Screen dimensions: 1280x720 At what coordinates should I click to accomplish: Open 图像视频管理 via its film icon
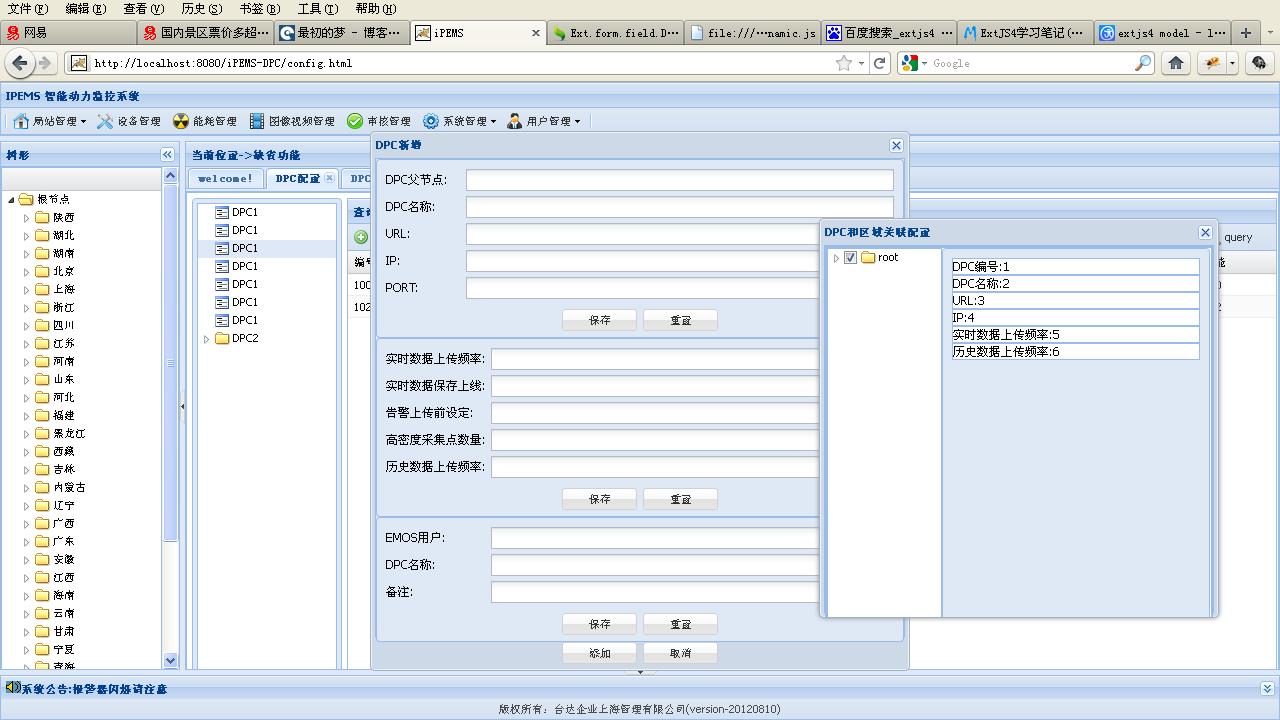click(x=257, y=121)
